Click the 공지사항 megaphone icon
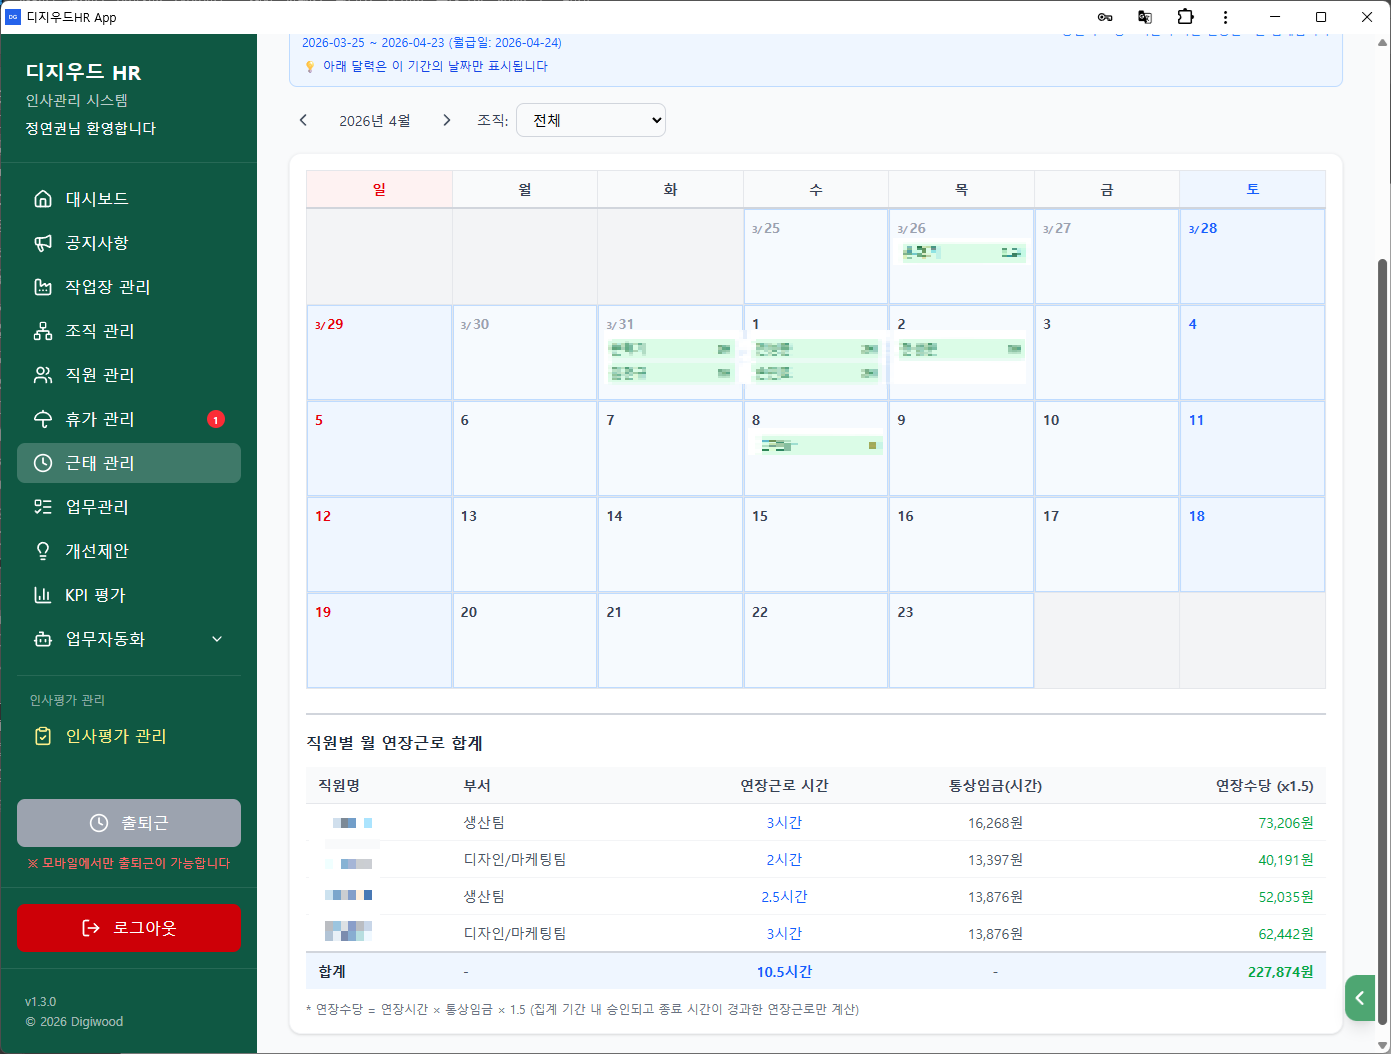The height and width of the screenshot is (1054, 1391). click(43, 243)
